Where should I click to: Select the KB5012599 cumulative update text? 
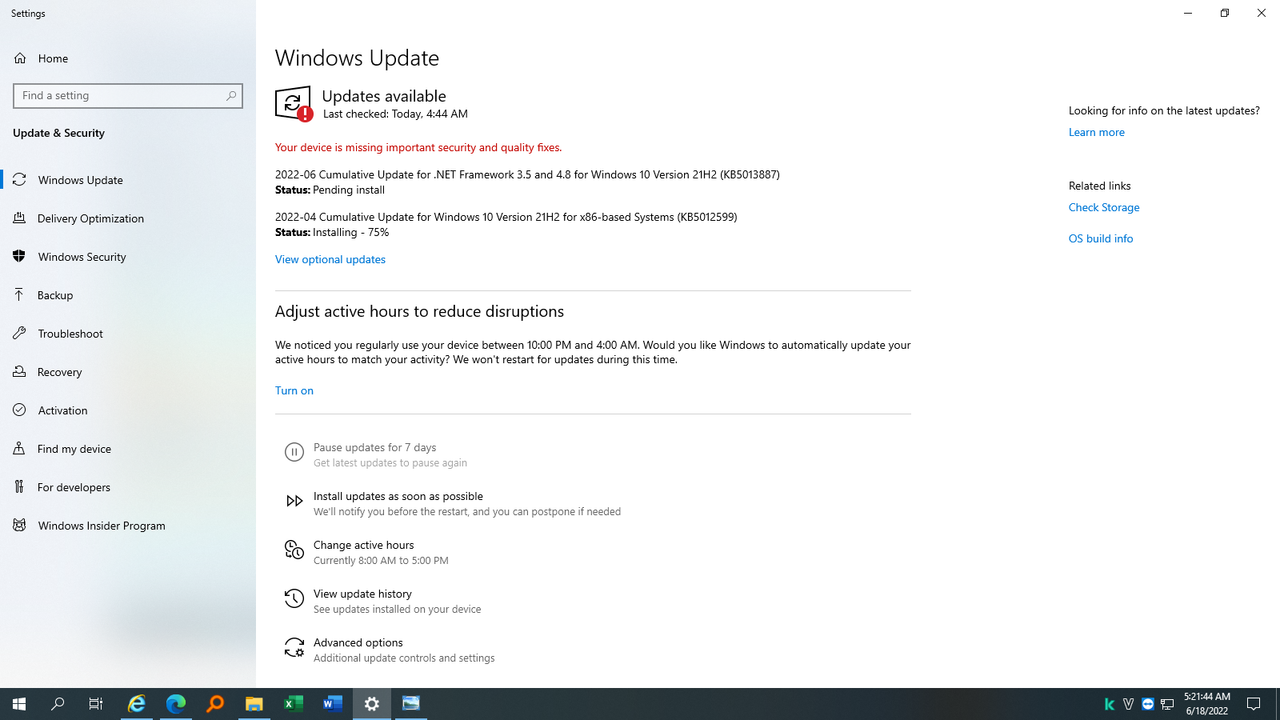click(506, 217)
